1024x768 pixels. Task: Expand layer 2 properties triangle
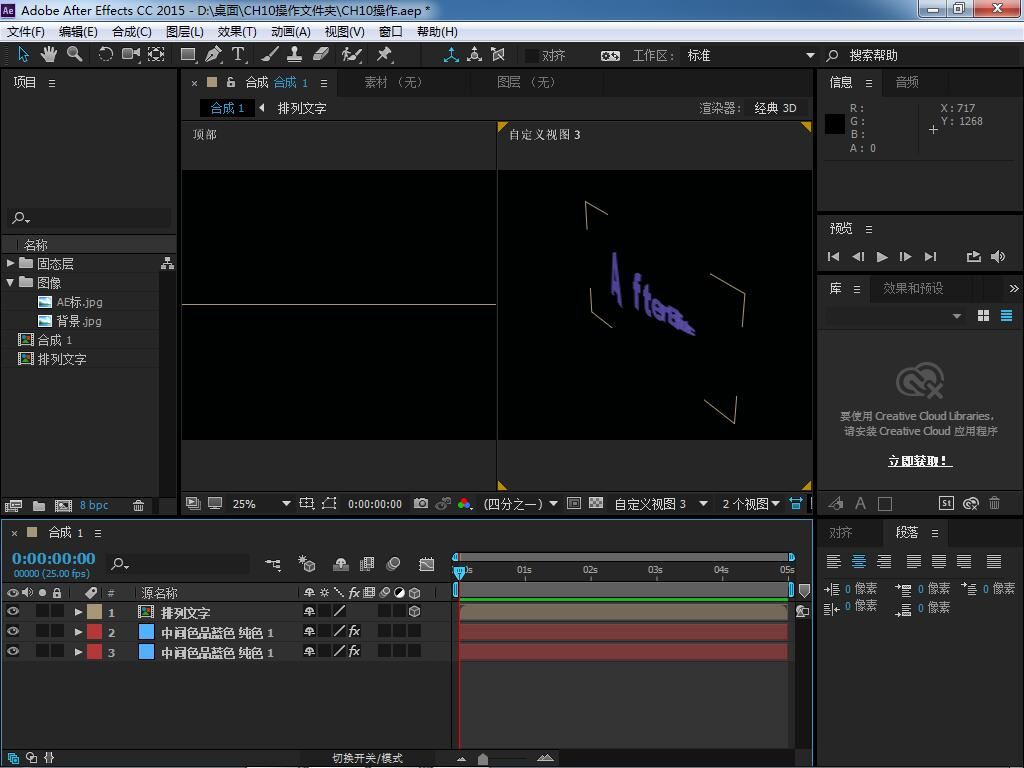pos(78,632)
